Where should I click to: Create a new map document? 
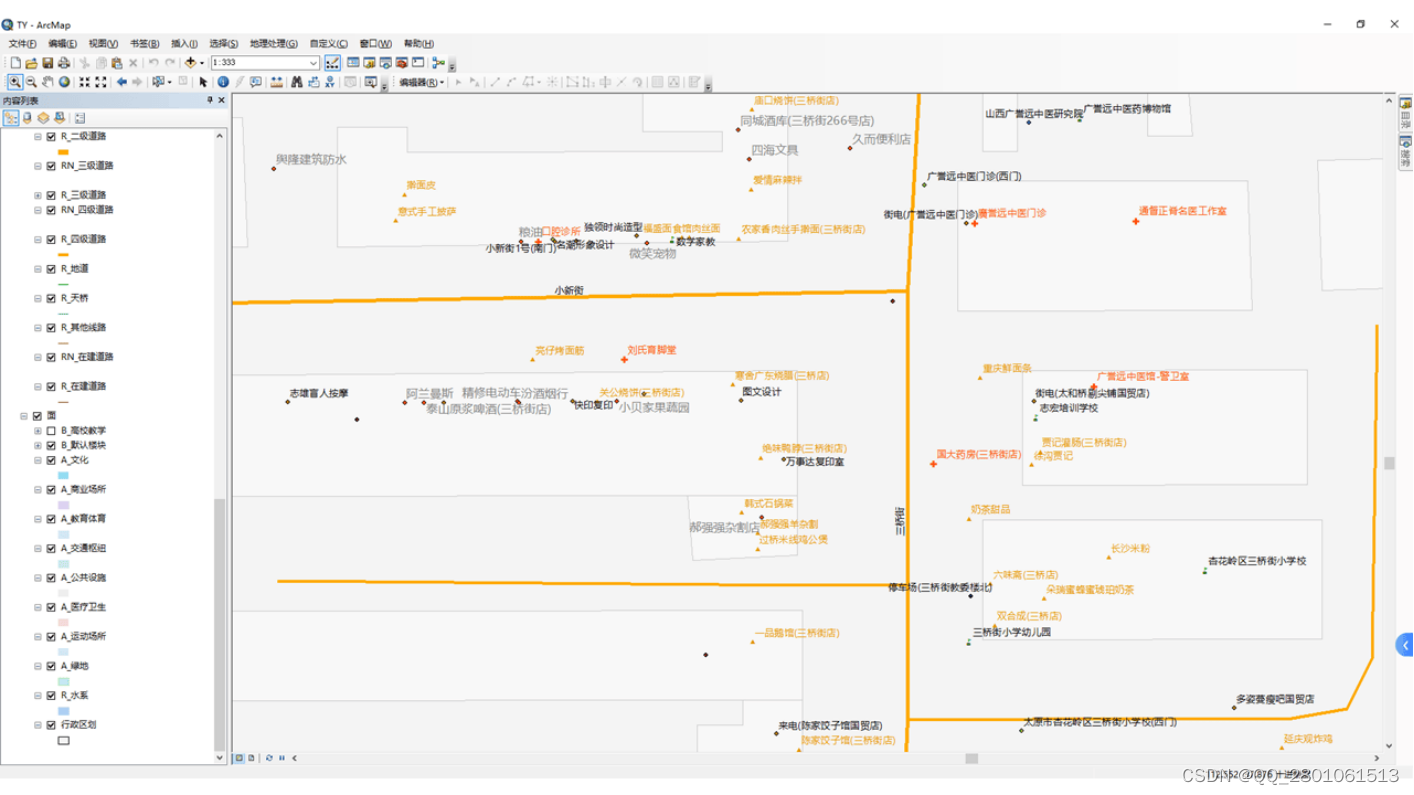[16, 63]
